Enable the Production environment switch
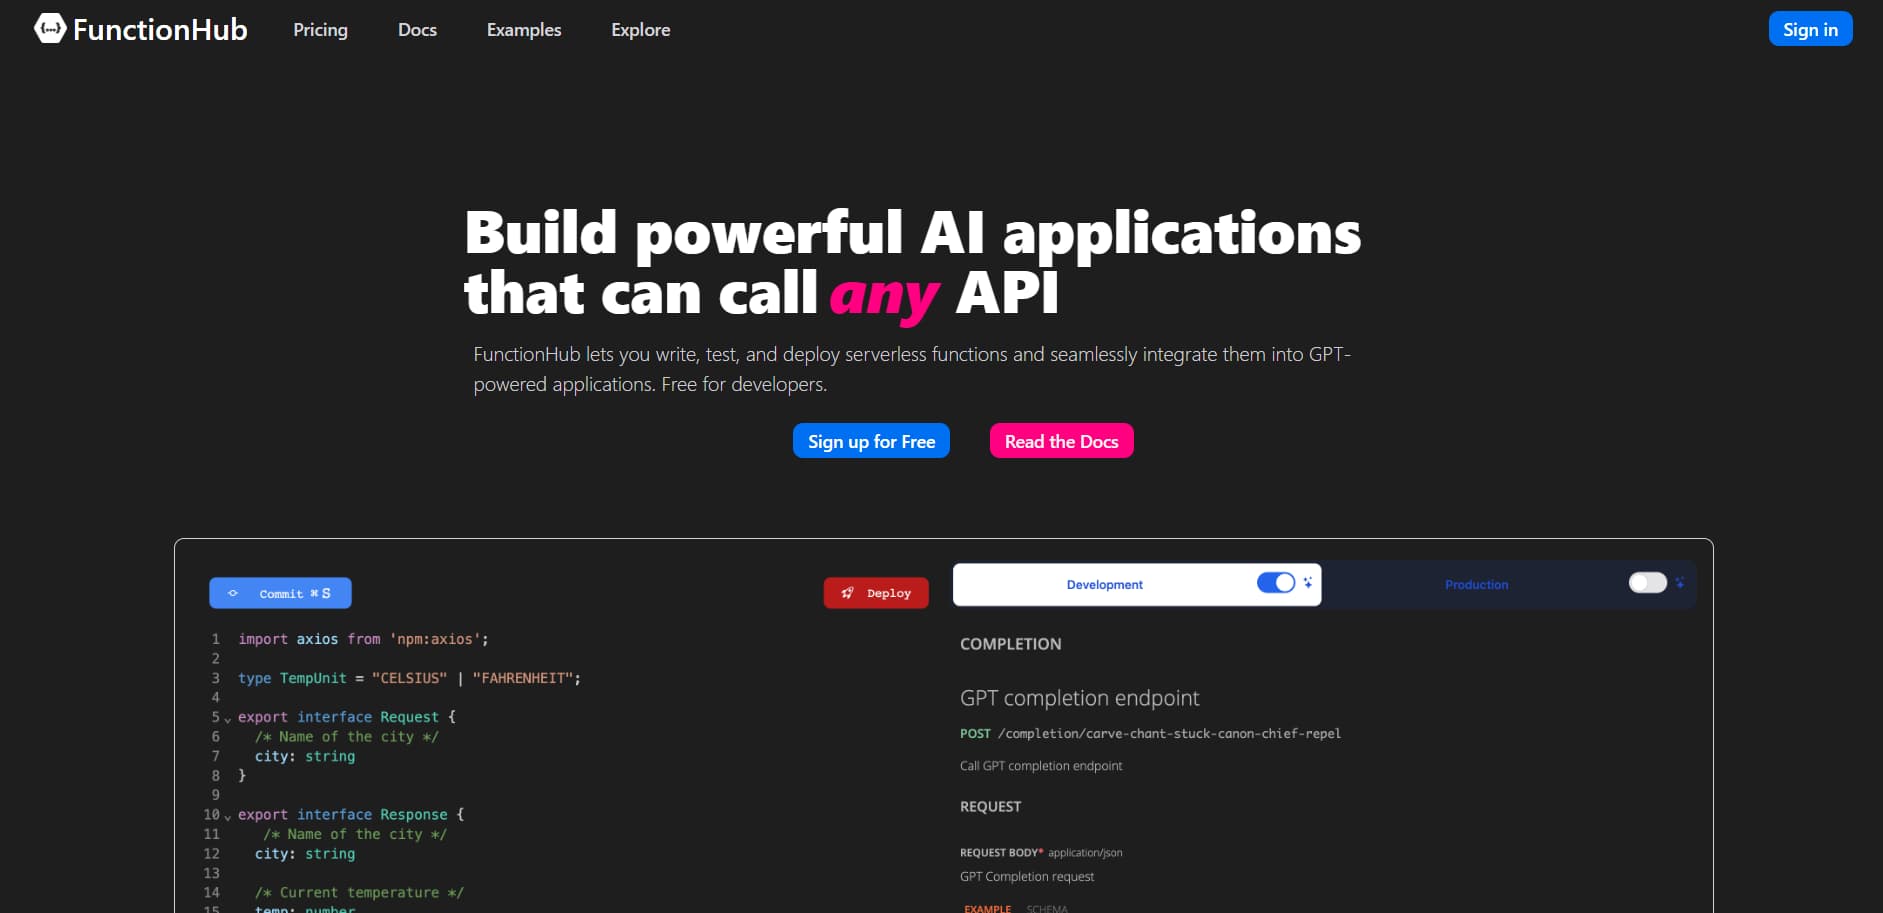The height and width of the screenshot is (913, 1883). (x=1648, y=583)
